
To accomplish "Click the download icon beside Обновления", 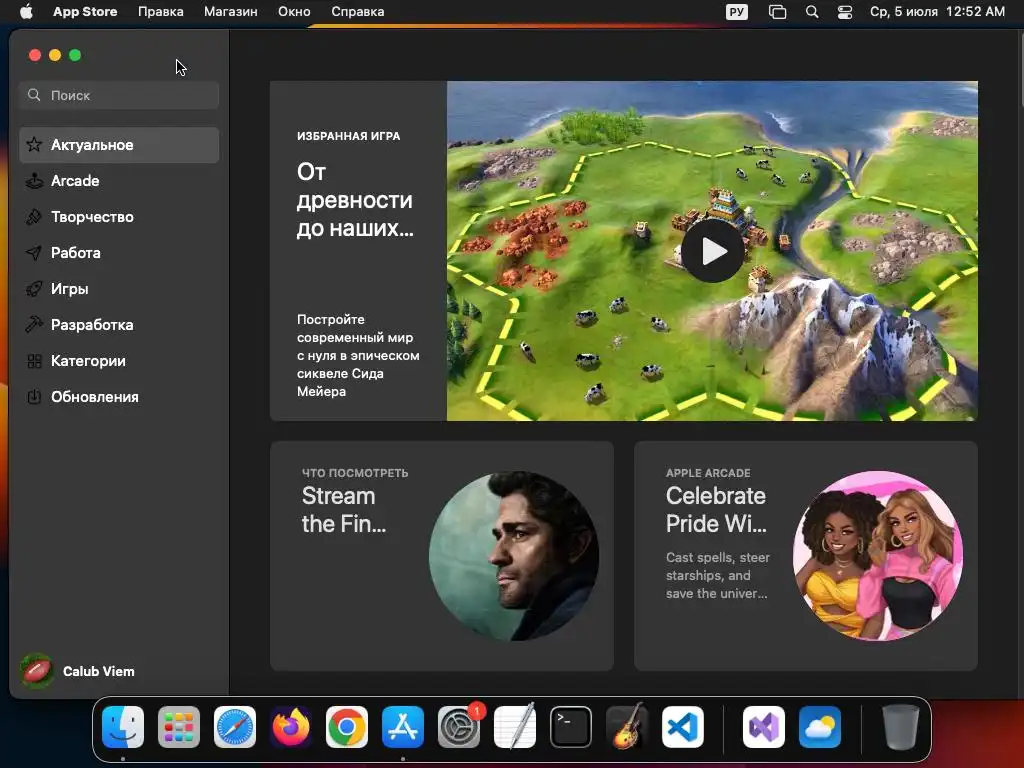I will point(34,397).
